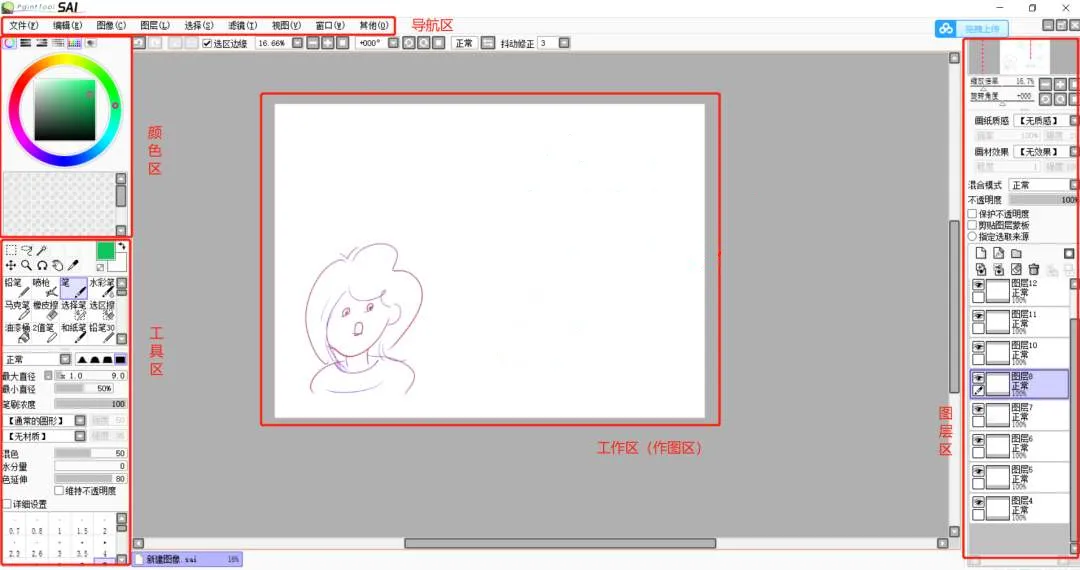Open the 滤镜(T) menu
Screen dimensions: 1080x570
pyautogui.click(x=242, y=24)
